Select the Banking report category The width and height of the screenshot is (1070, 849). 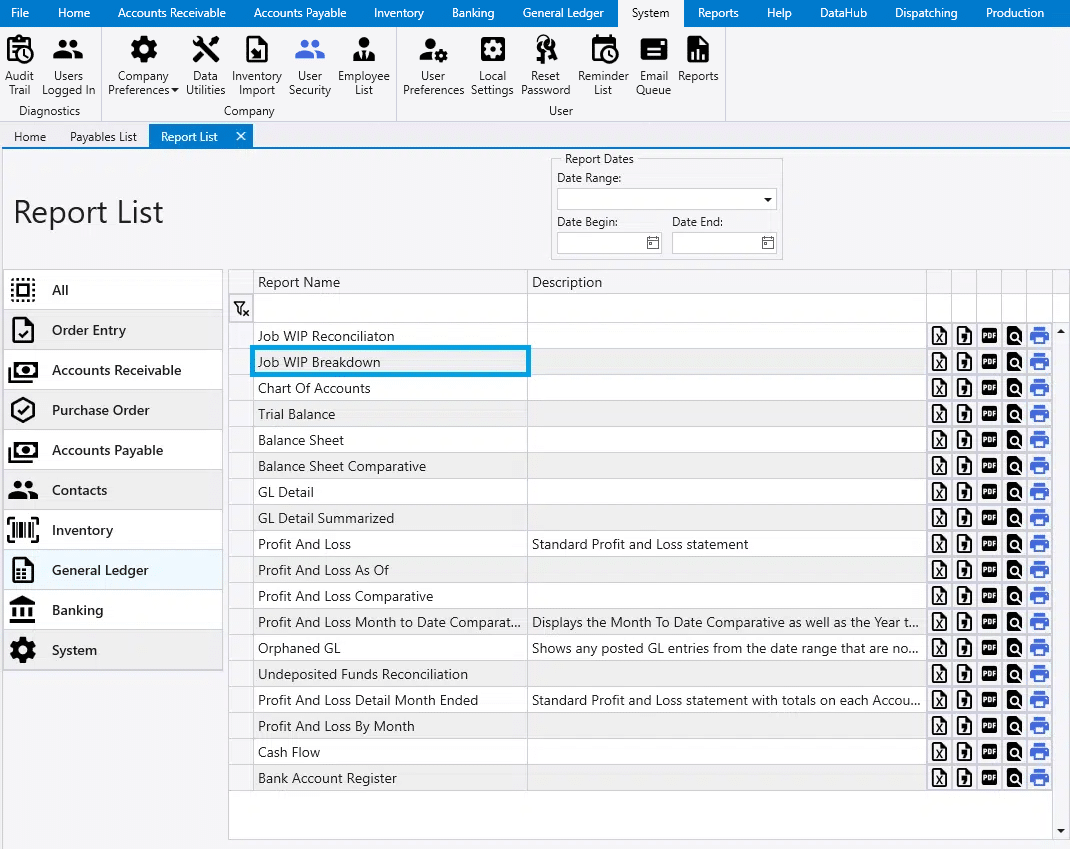(113, 610)
